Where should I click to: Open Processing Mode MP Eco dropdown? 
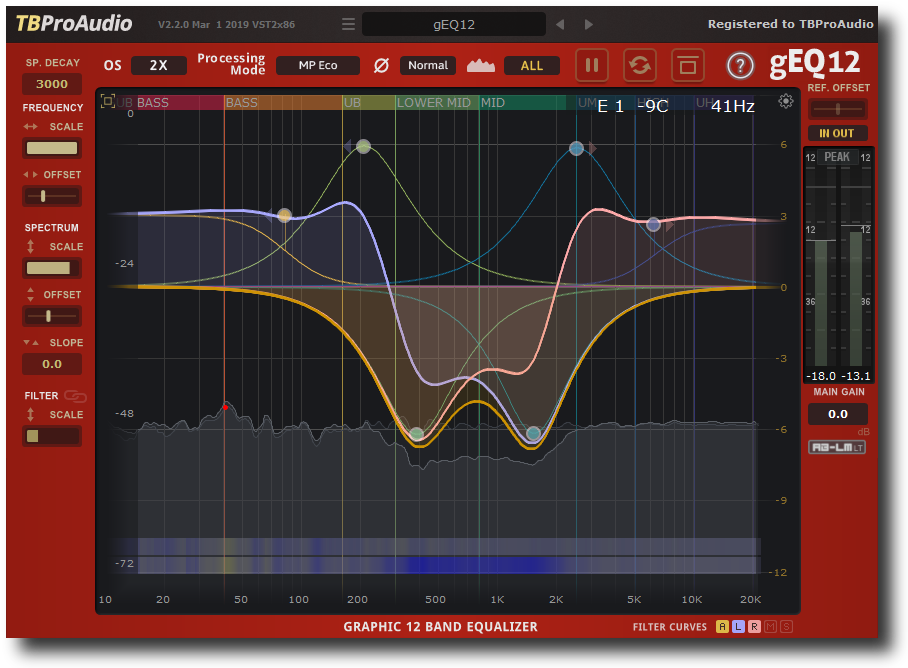[317, 65]
